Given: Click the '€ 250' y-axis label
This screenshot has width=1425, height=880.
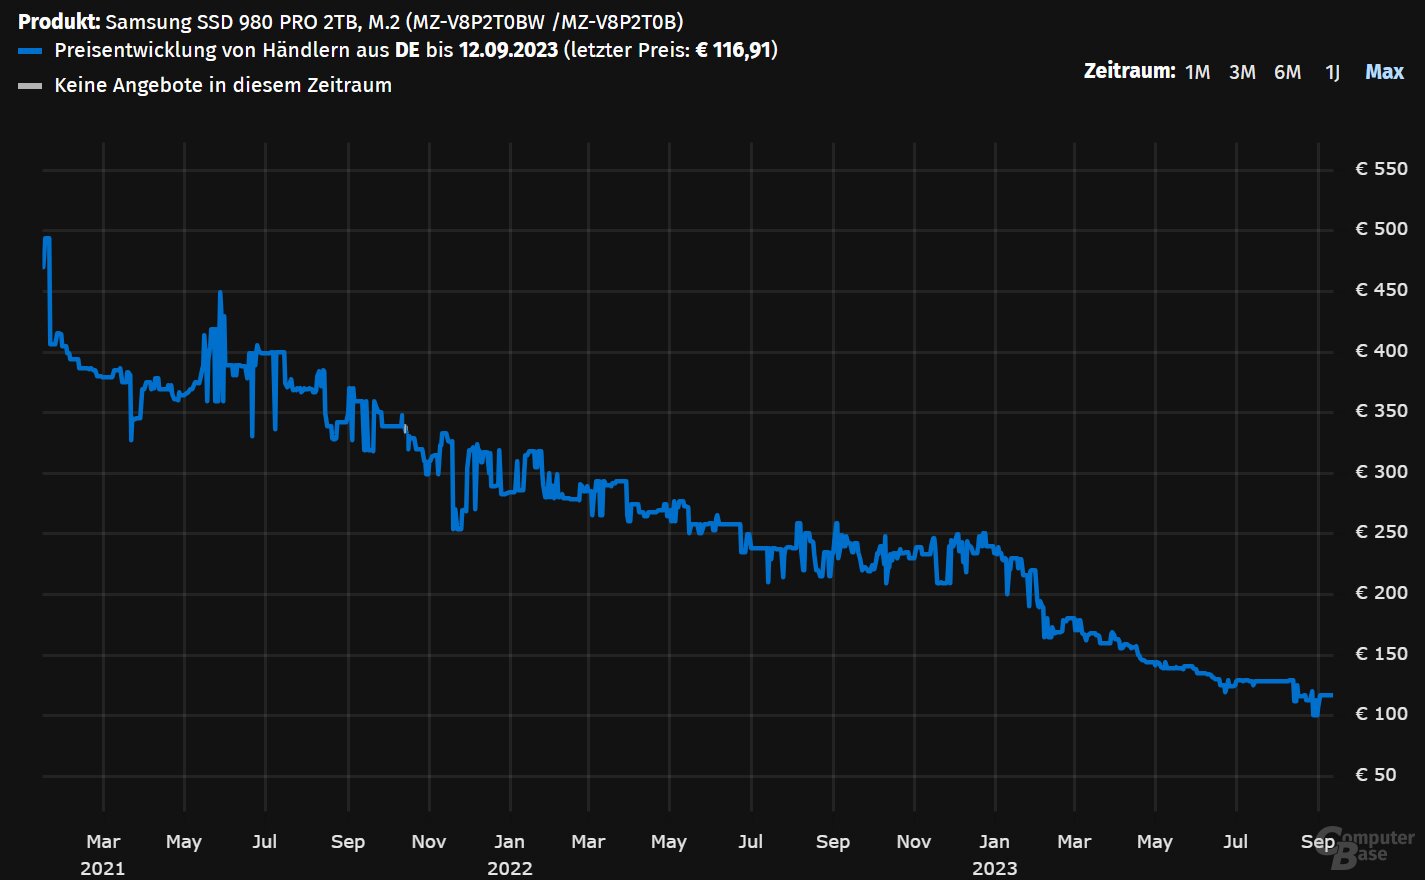Looking at the screenshot, I should [x=1381, y=532].
